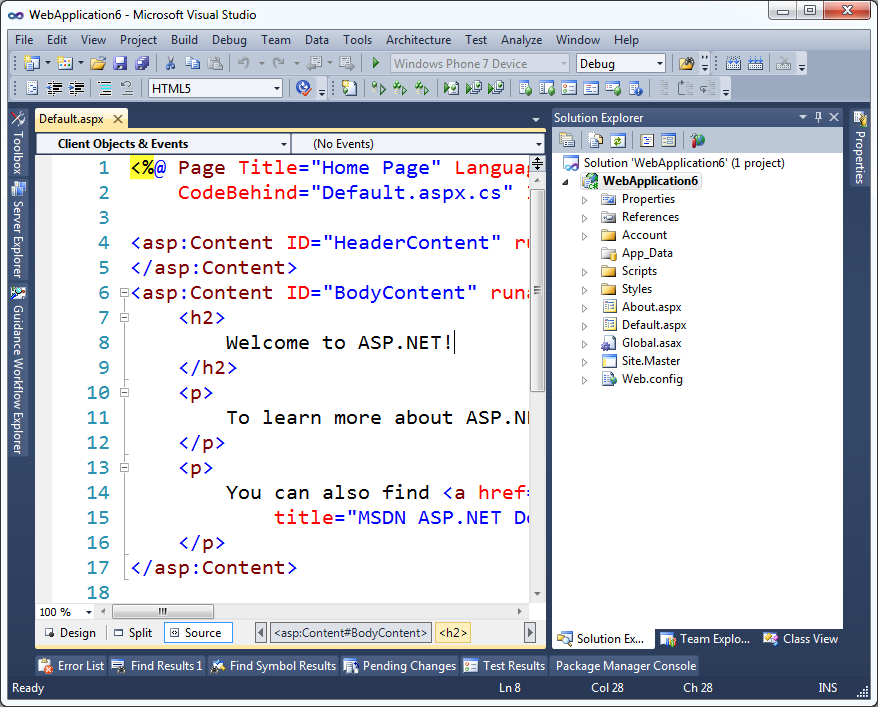Expand the References node
The height and width of the screenshot is (707, 878).
click(585, 218)
